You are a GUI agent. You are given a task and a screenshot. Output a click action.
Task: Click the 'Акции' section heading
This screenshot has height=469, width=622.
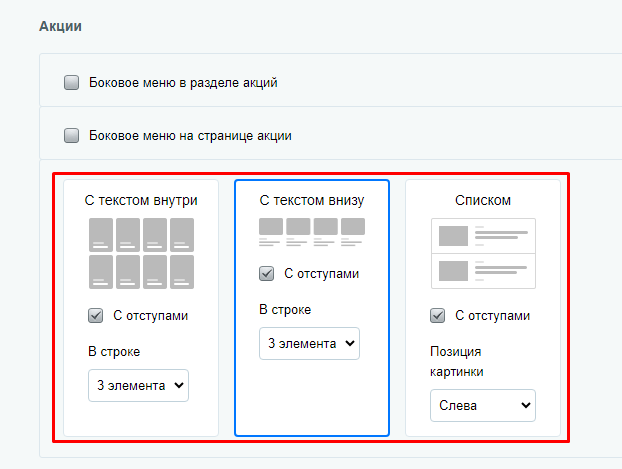click(x=60, y=26)
